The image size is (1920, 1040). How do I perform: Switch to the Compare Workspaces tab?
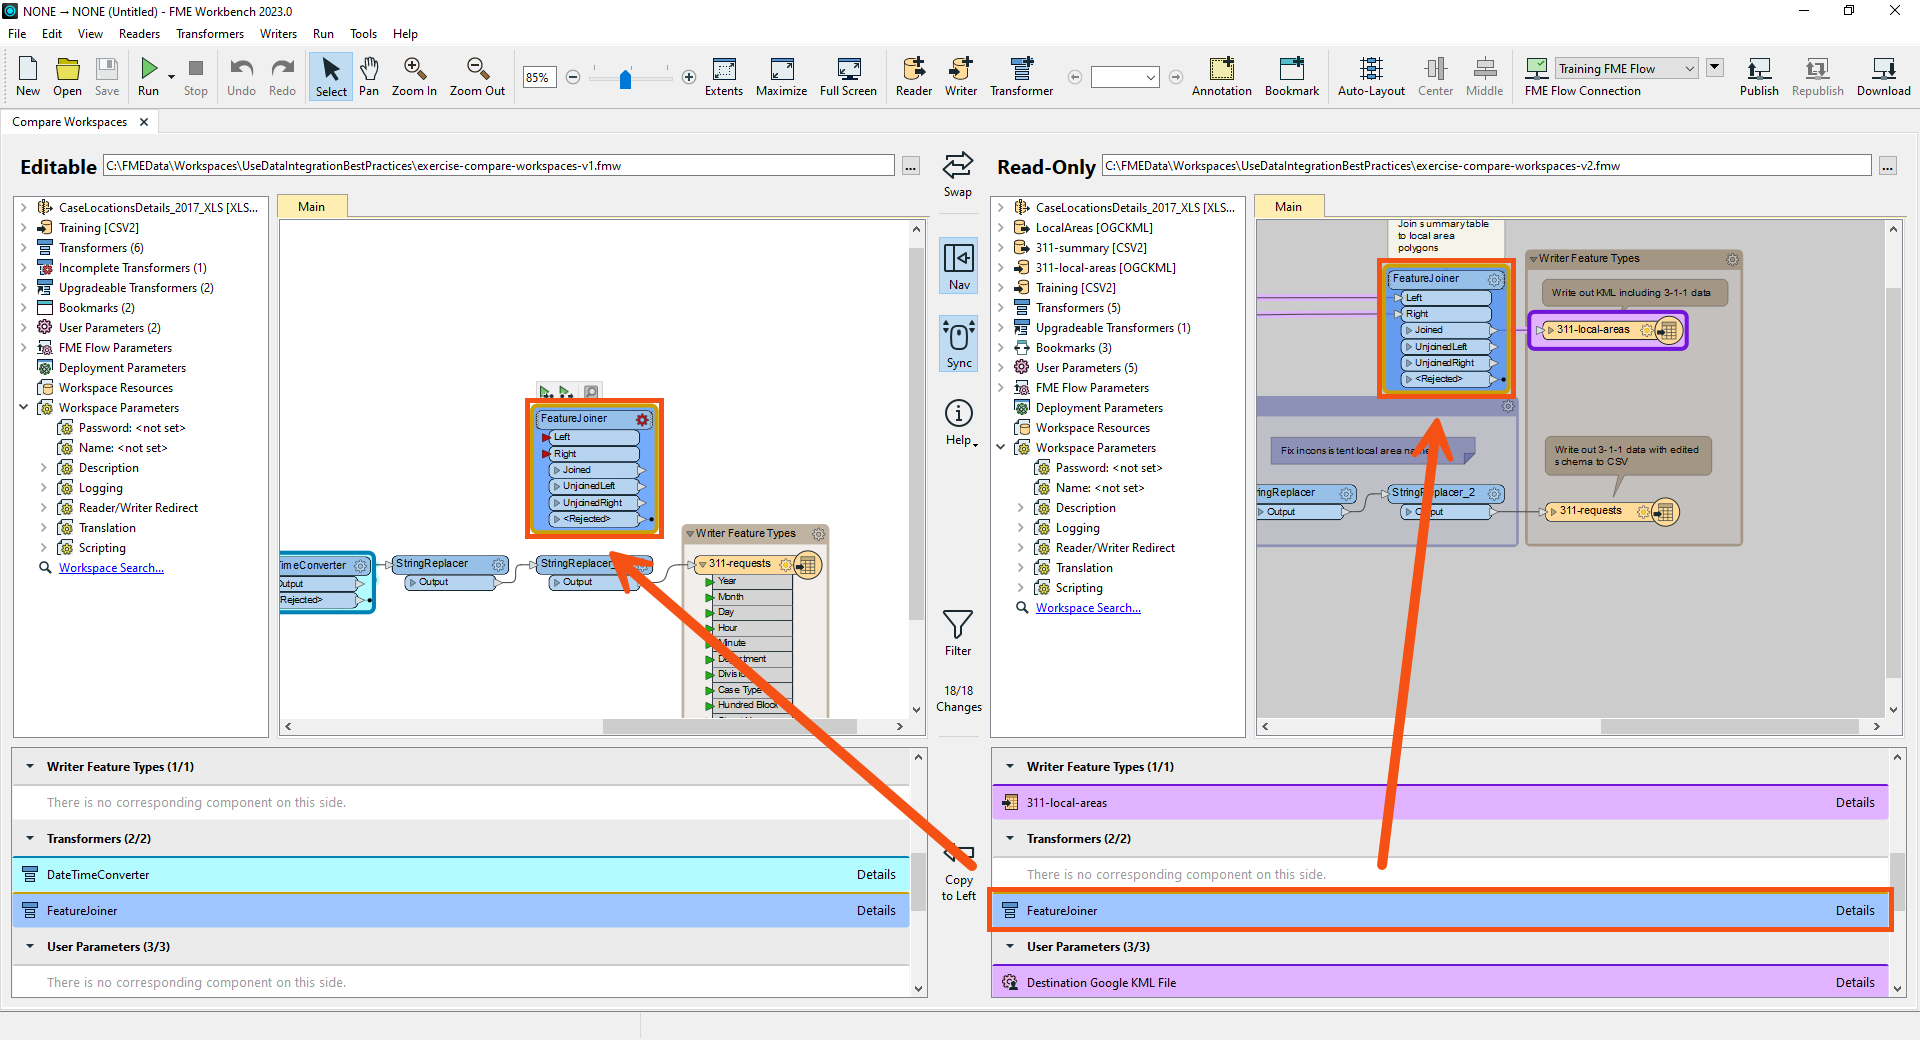(70, 122)
